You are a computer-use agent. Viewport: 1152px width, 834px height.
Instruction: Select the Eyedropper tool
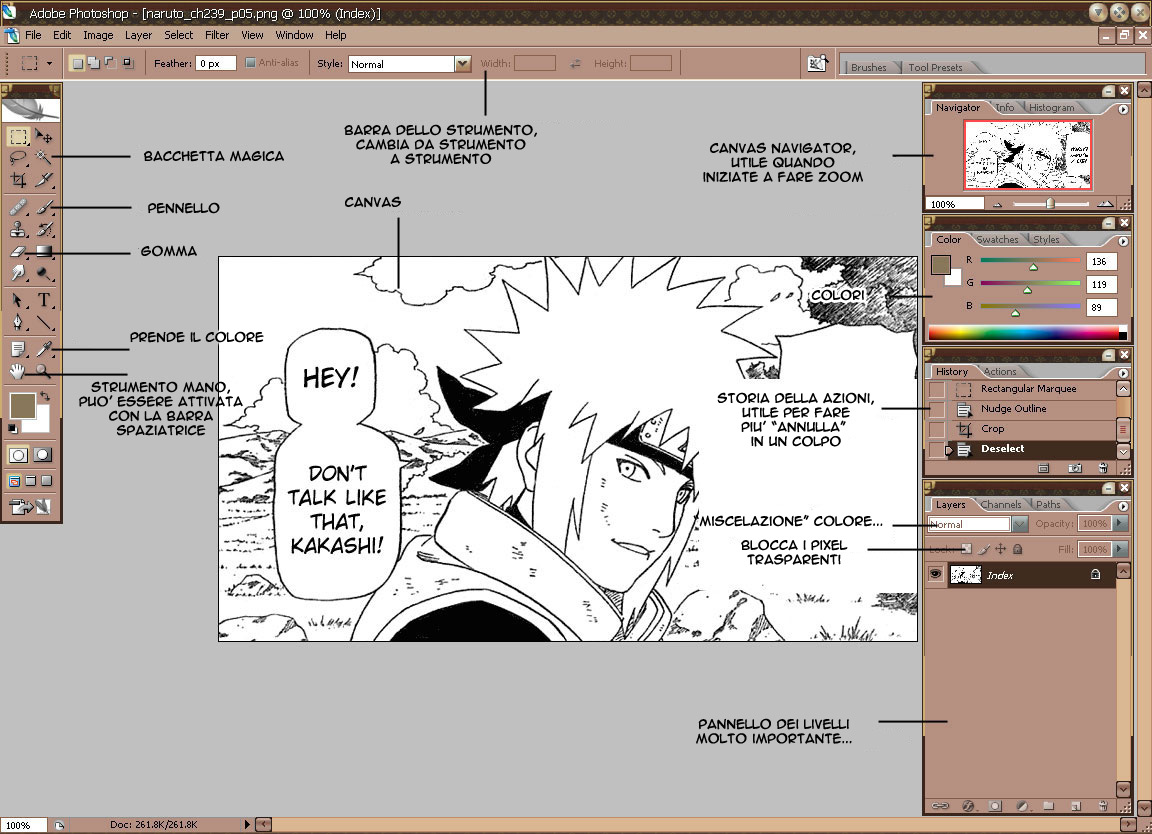pos(44,349)
